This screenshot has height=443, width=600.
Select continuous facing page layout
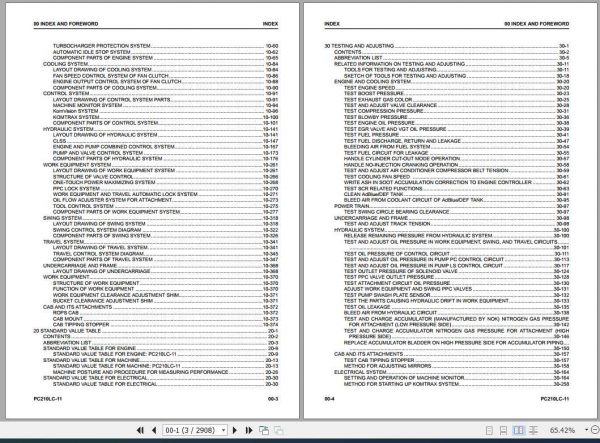coord(533,430)
